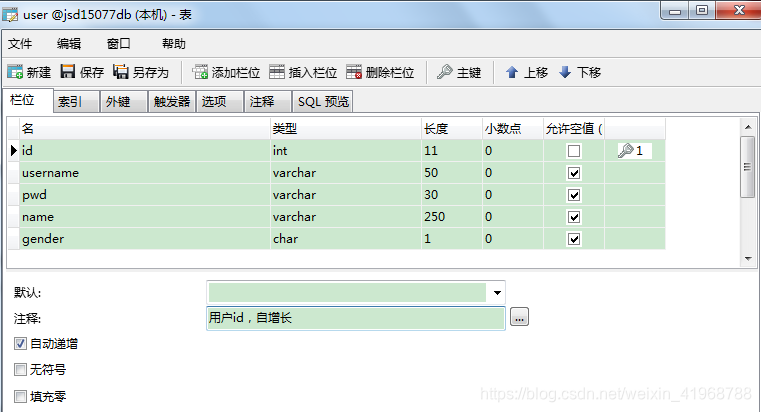Open the 文件 menu
The image size is (761, 412).
20,44
